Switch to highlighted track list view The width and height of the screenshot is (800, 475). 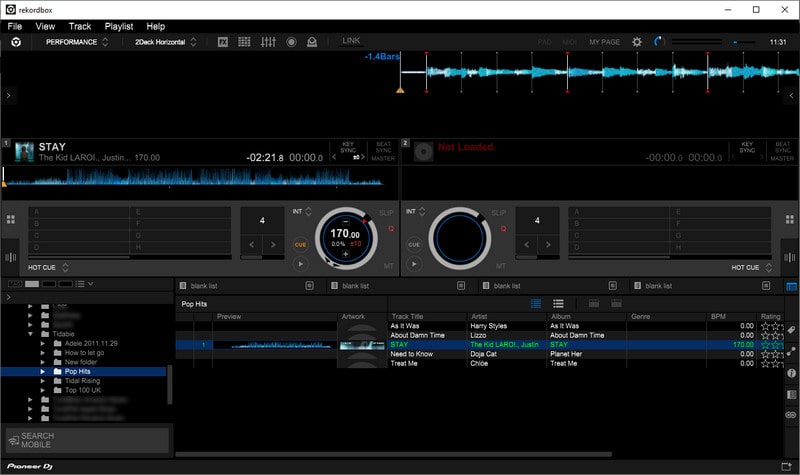click(536, 304)
